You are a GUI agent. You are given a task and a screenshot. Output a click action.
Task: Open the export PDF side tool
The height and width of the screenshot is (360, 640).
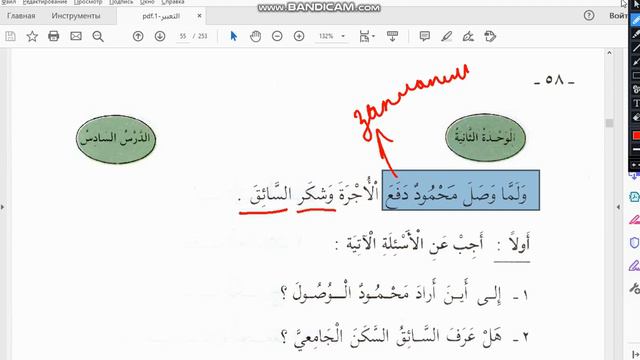(634, 197)
